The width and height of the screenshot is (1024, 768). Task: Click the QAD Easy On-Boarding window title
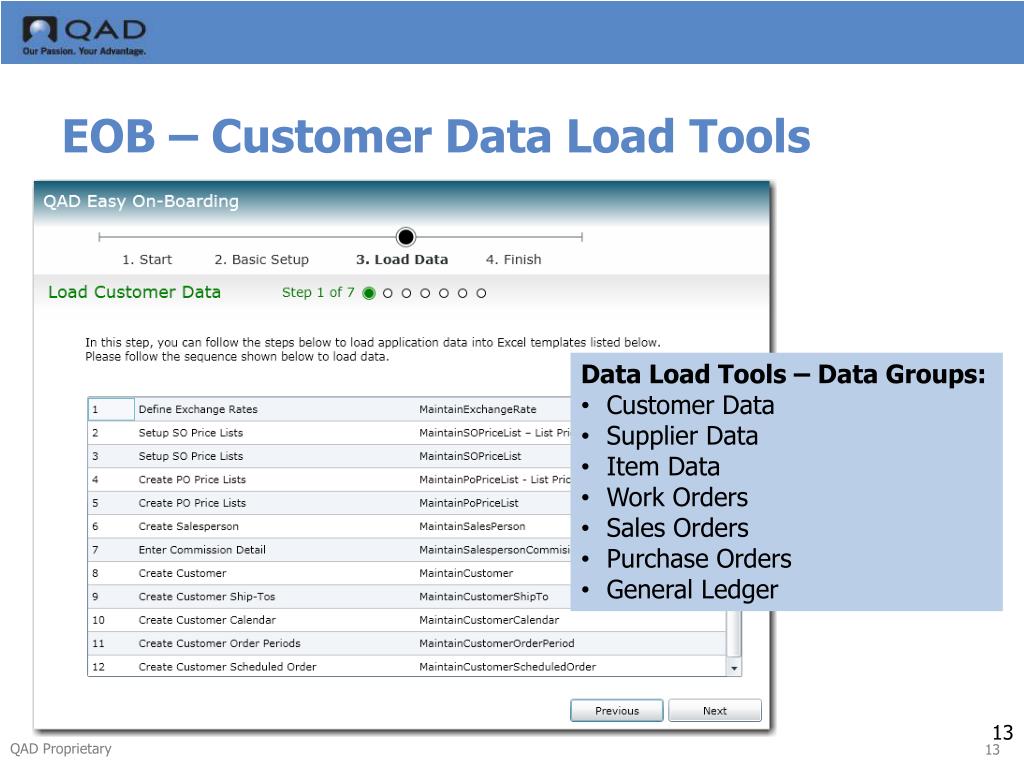[x=141, y=201]
